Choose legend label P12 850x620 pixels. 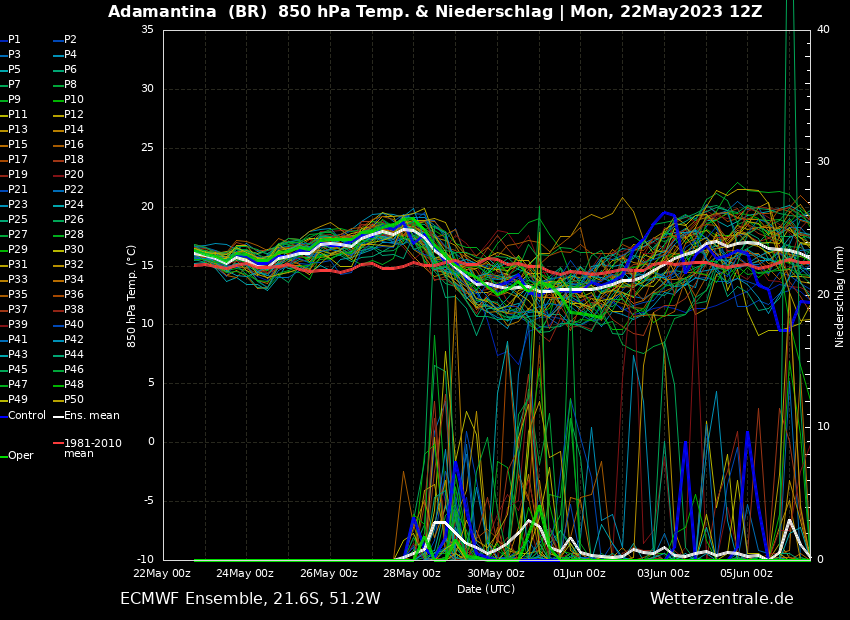(x=68, y=114)
